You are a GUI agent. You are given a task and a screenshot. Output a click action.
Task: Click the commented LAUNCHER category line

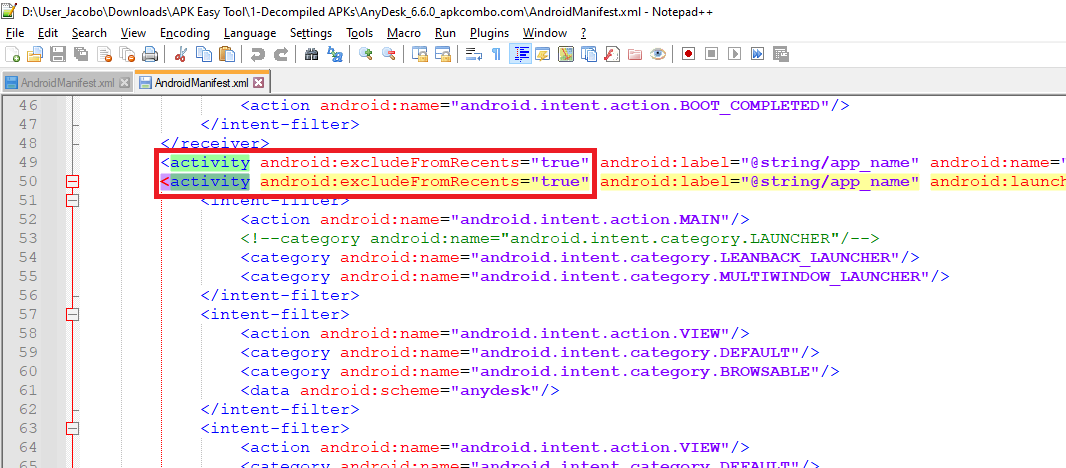tap(560, 238)
